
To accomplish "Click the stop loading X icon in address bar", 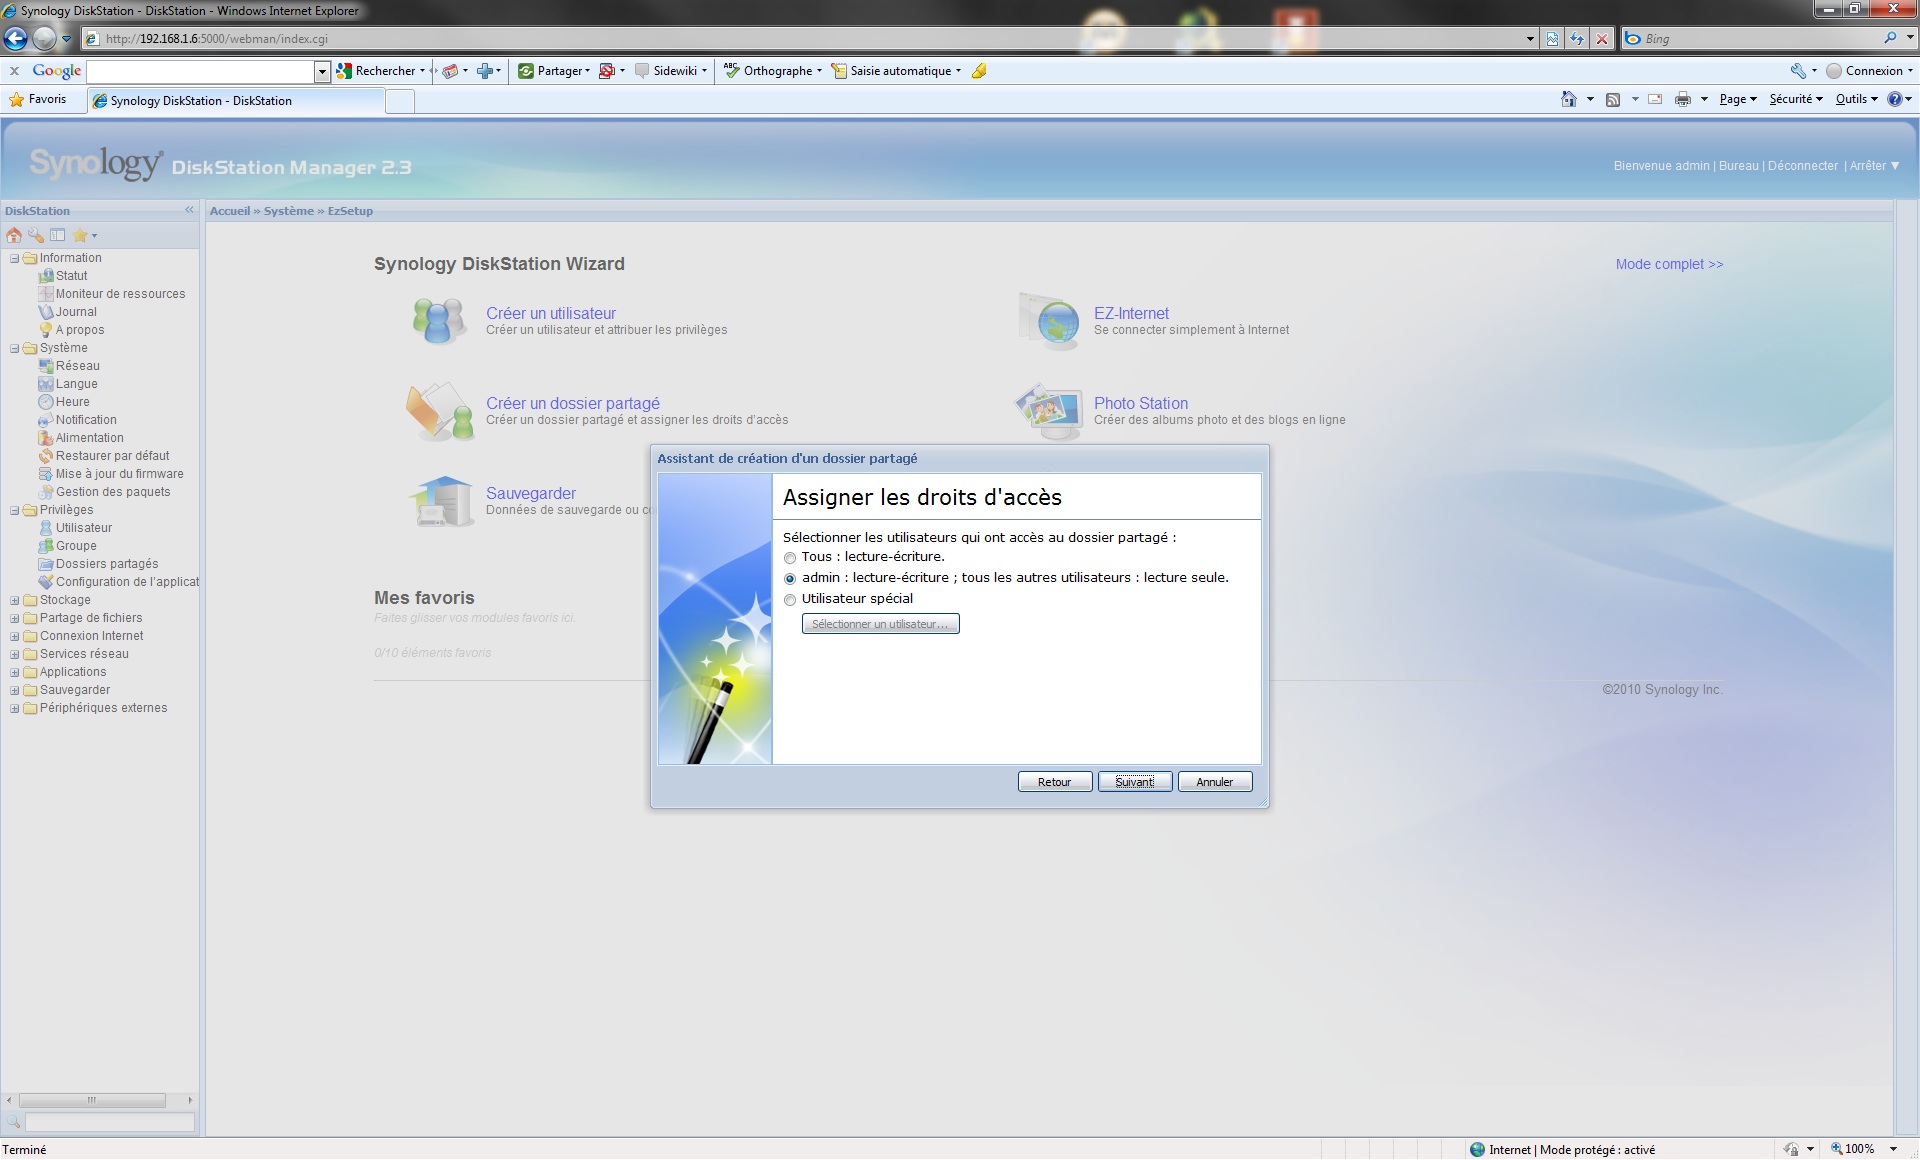I will 1602,39.
